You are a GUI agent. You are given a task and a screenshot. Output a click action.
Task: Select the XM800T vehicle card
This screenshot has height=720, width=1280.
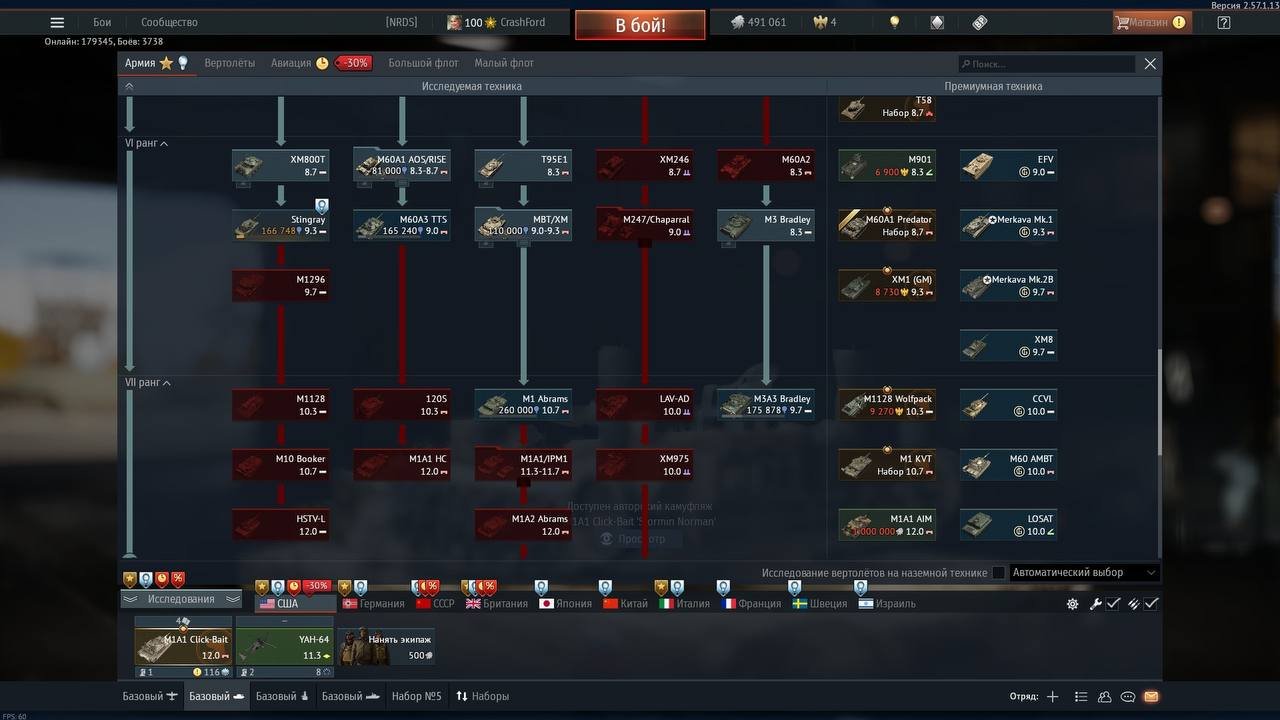pos(281,165)
